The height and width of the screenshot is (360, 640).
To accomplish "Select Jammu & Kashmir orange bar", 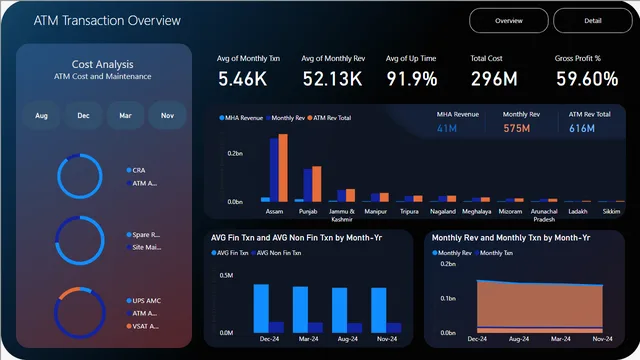I will [x=351, y=195].
